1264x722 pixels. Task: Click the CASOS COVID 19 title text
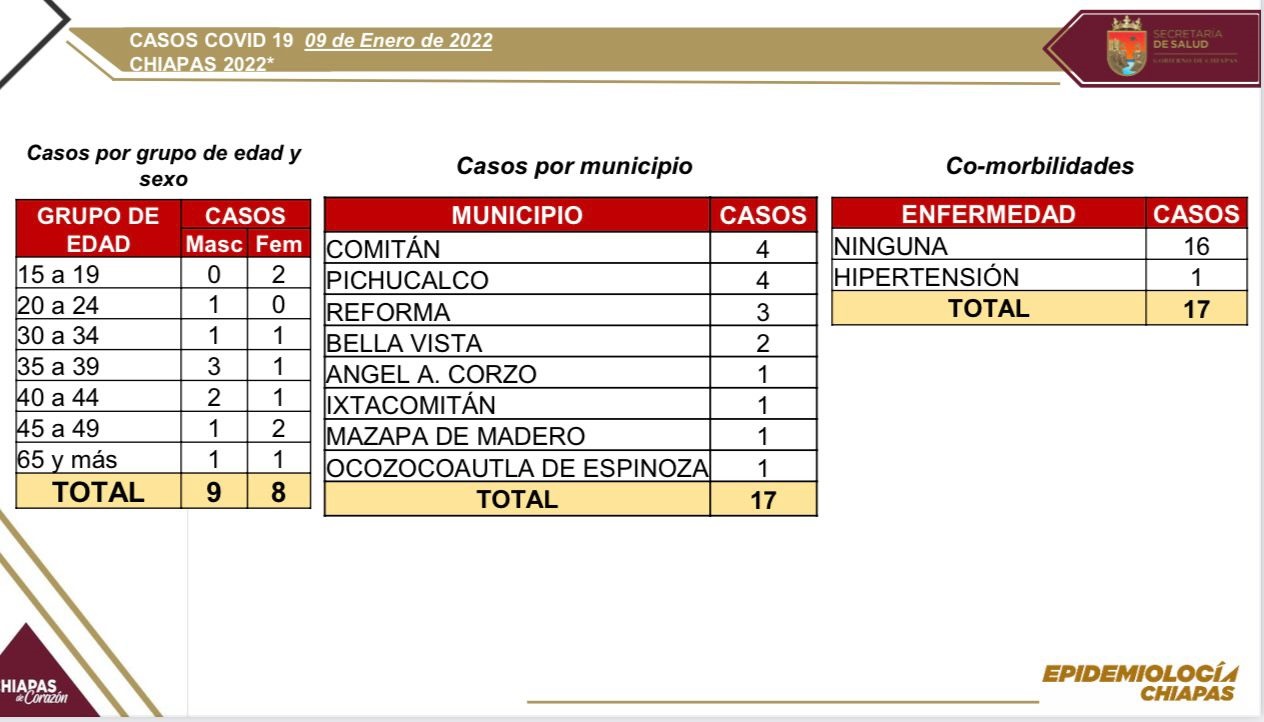(x=212, y=41)
